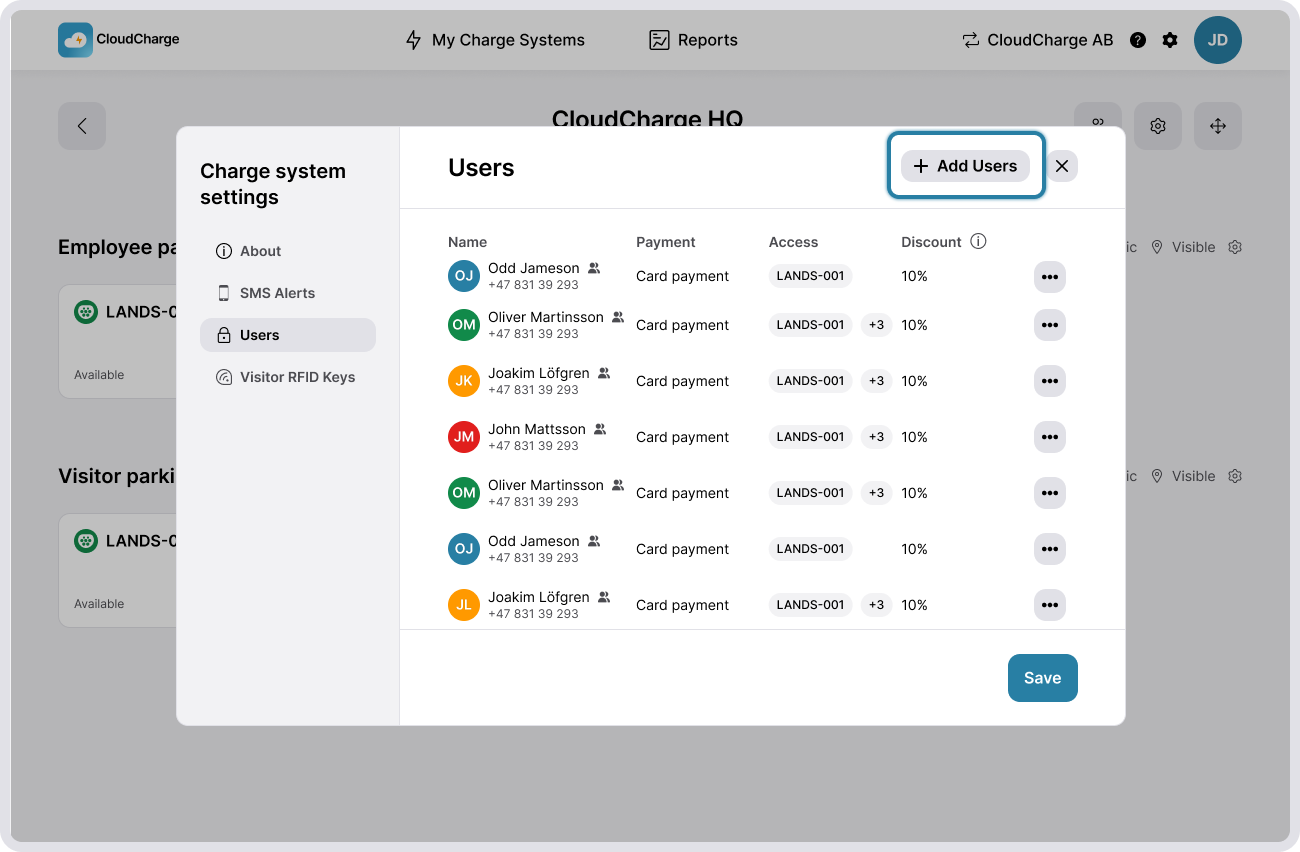Image resolution: width=1300 pixels, height=852 pixels.
Task: Click the move arrows icon button
Action: 1218,126
